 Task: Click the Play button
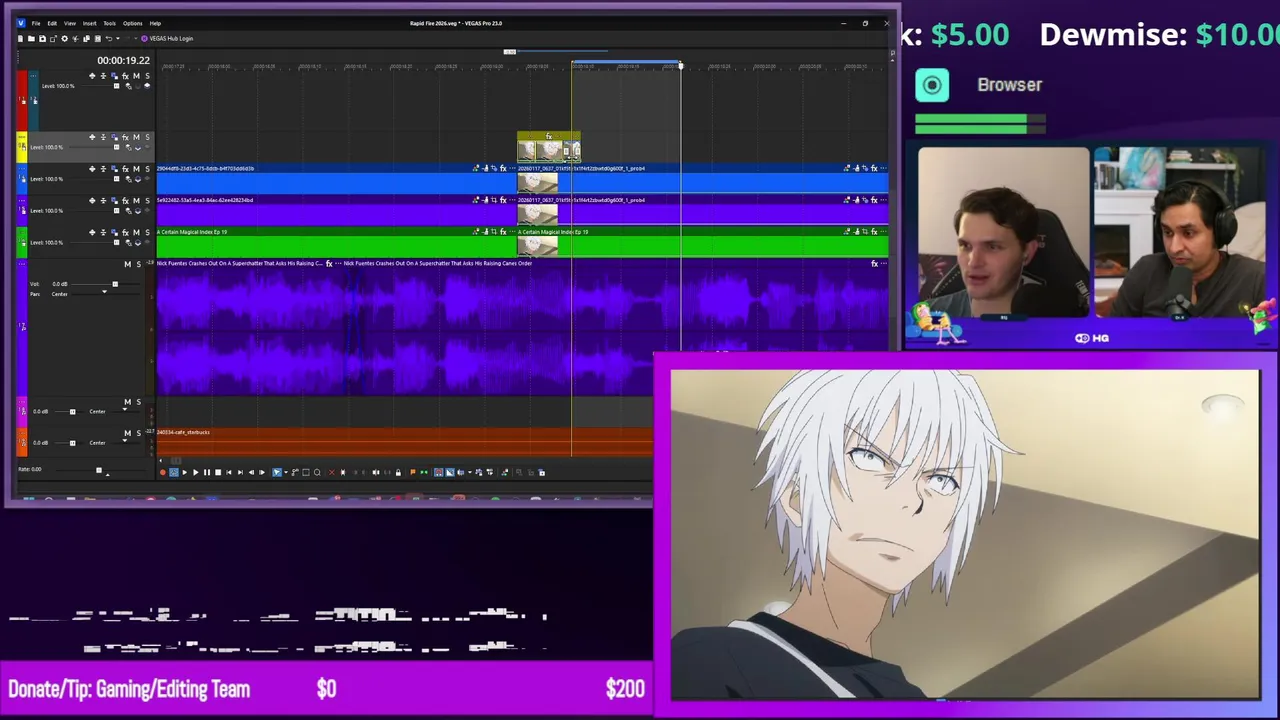tap(196, 472)
